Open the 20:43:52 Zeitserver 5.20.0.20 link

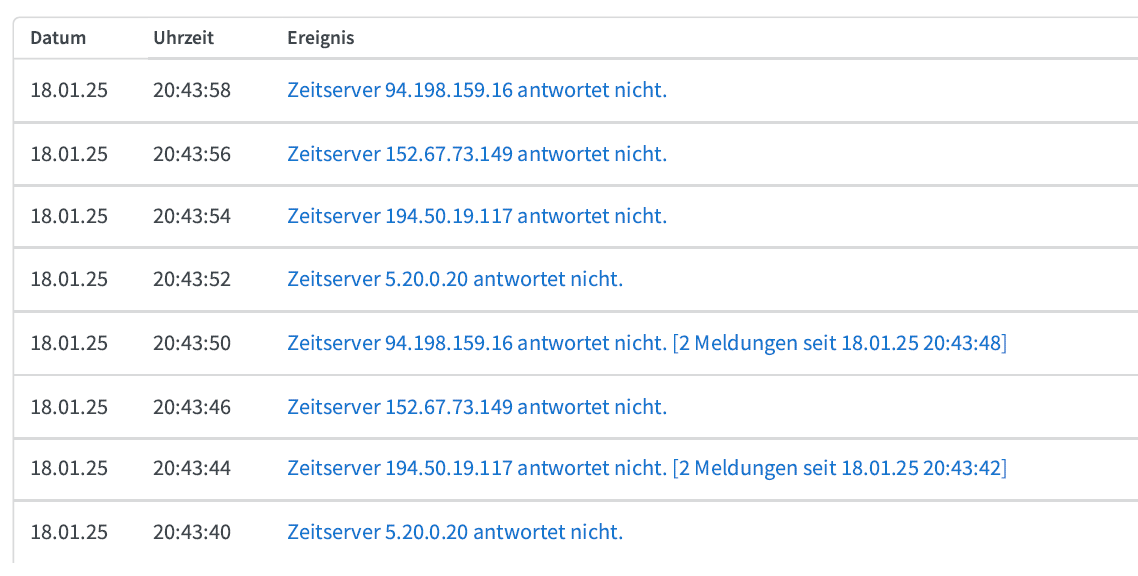coord(455,279)
